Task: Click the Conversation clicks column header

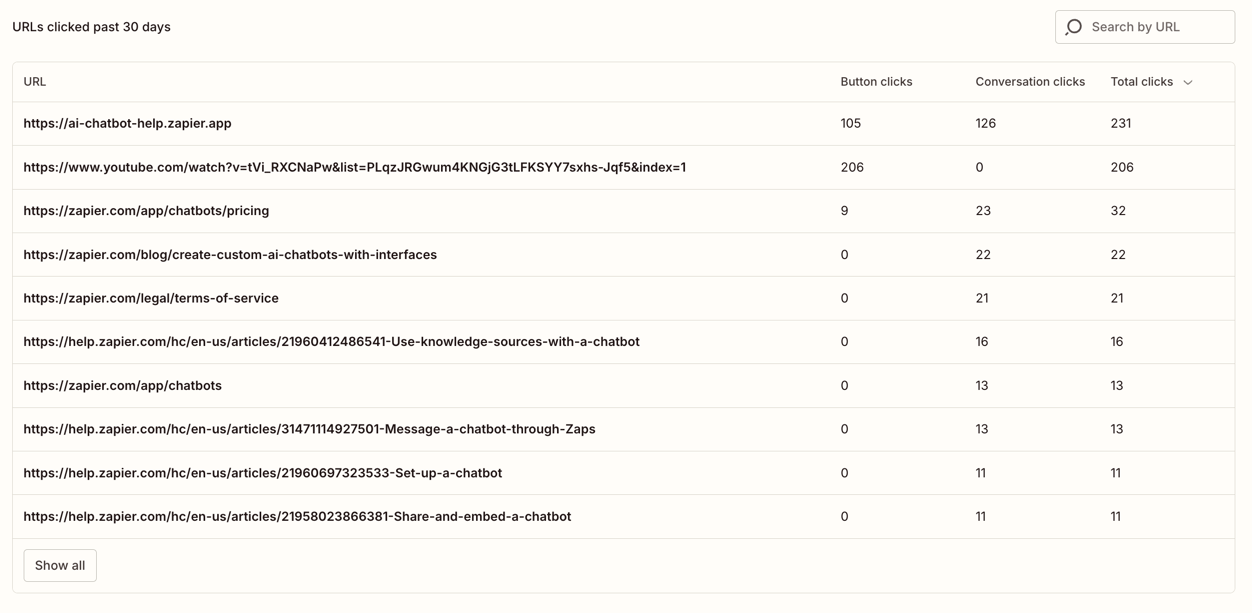Action: tap(1029, 82)
